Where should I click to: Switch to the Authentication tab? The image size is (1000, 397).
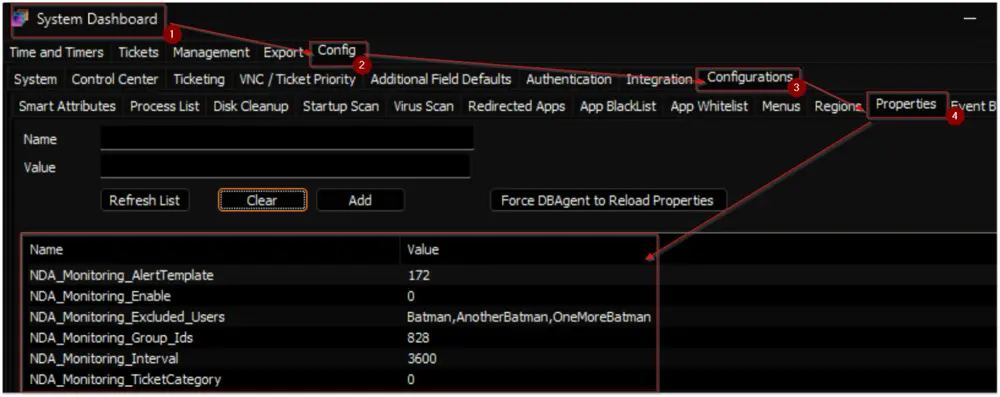tap(569, 80)
